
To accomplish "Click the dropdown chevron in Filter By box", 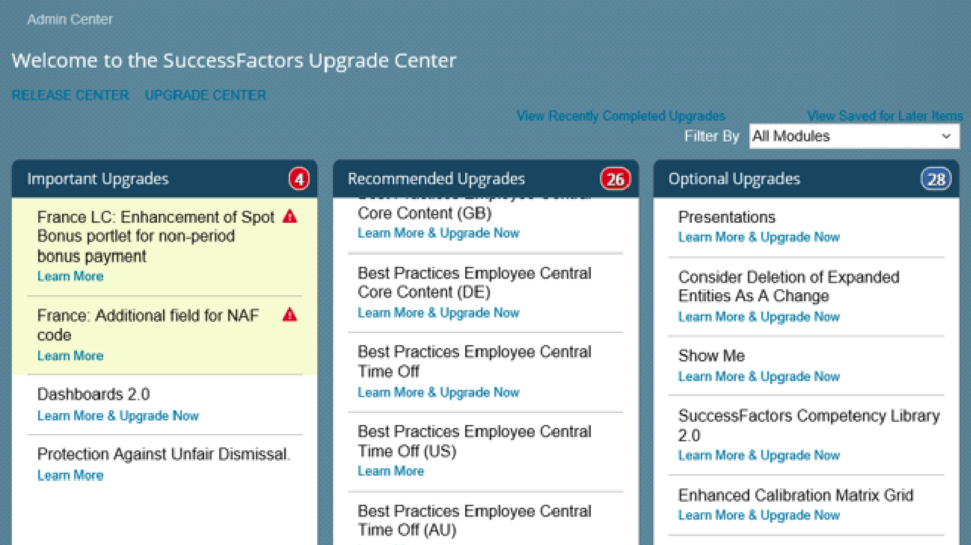I will click(946, 136).
